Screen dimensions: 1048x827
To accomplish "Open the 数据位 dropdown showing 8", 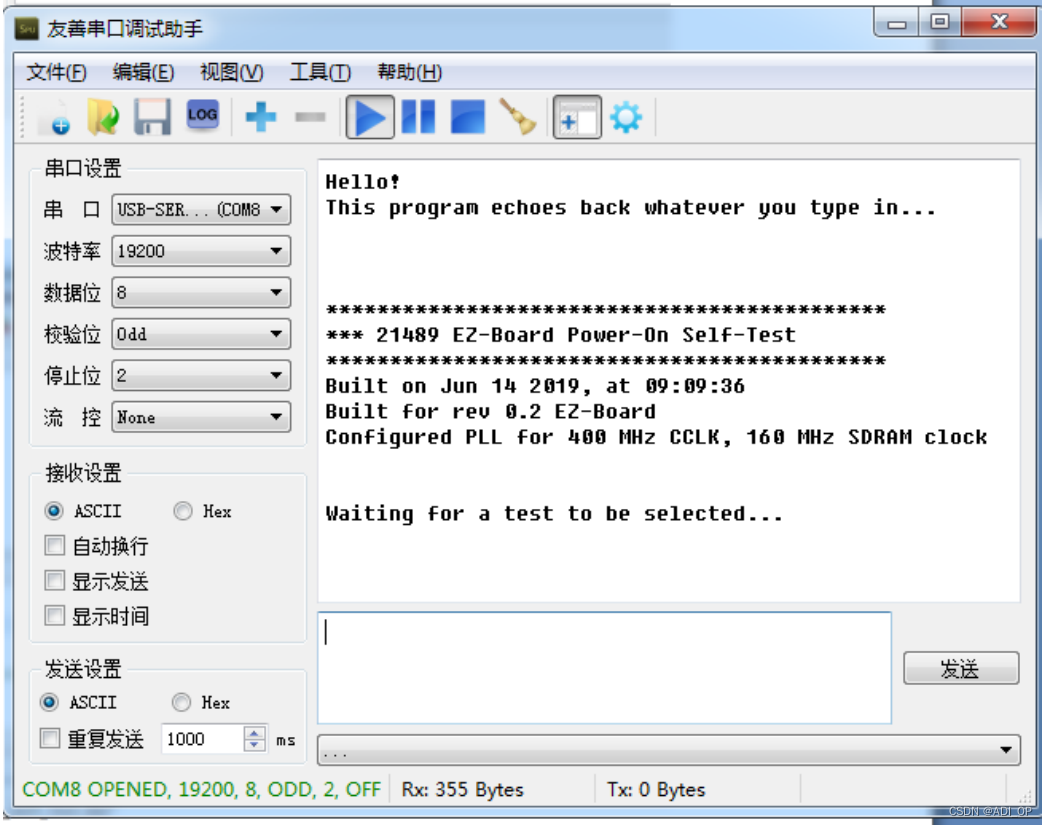I will pos(201,292).
